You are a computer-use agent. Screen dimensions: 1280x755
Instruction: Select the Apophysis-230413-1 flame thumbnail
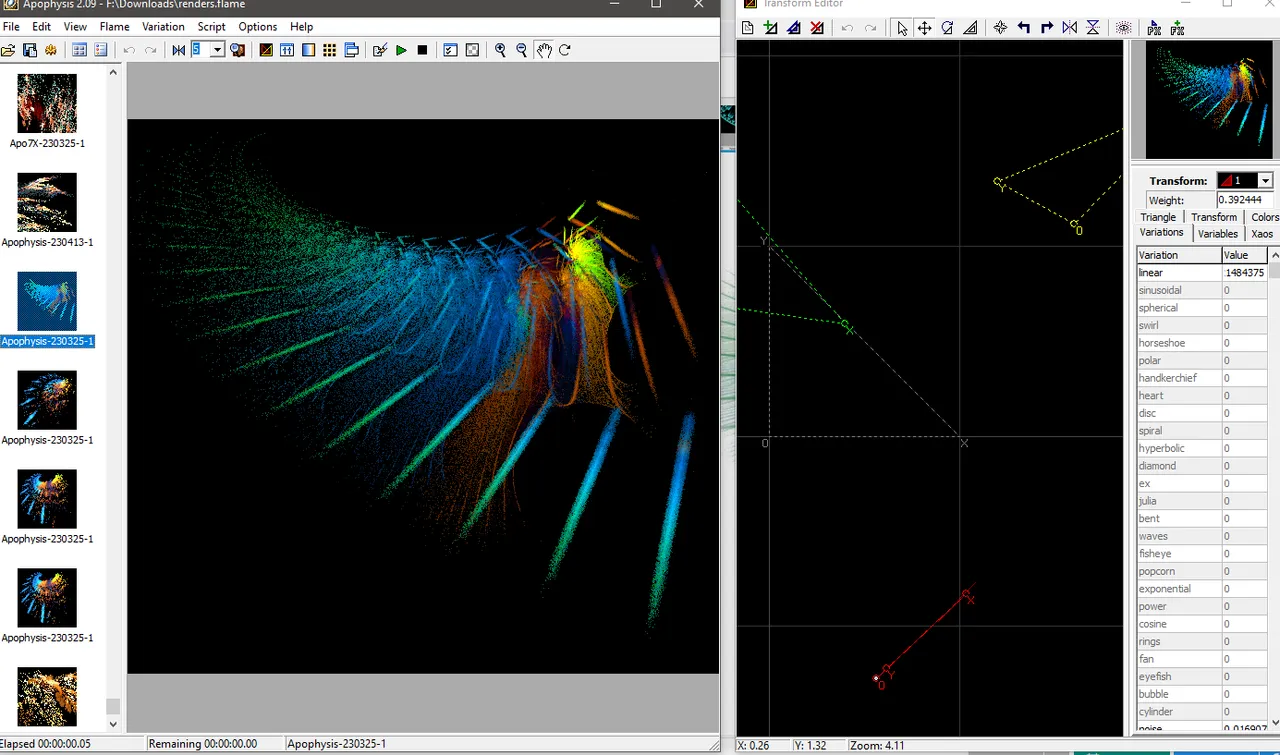[47, 202]
